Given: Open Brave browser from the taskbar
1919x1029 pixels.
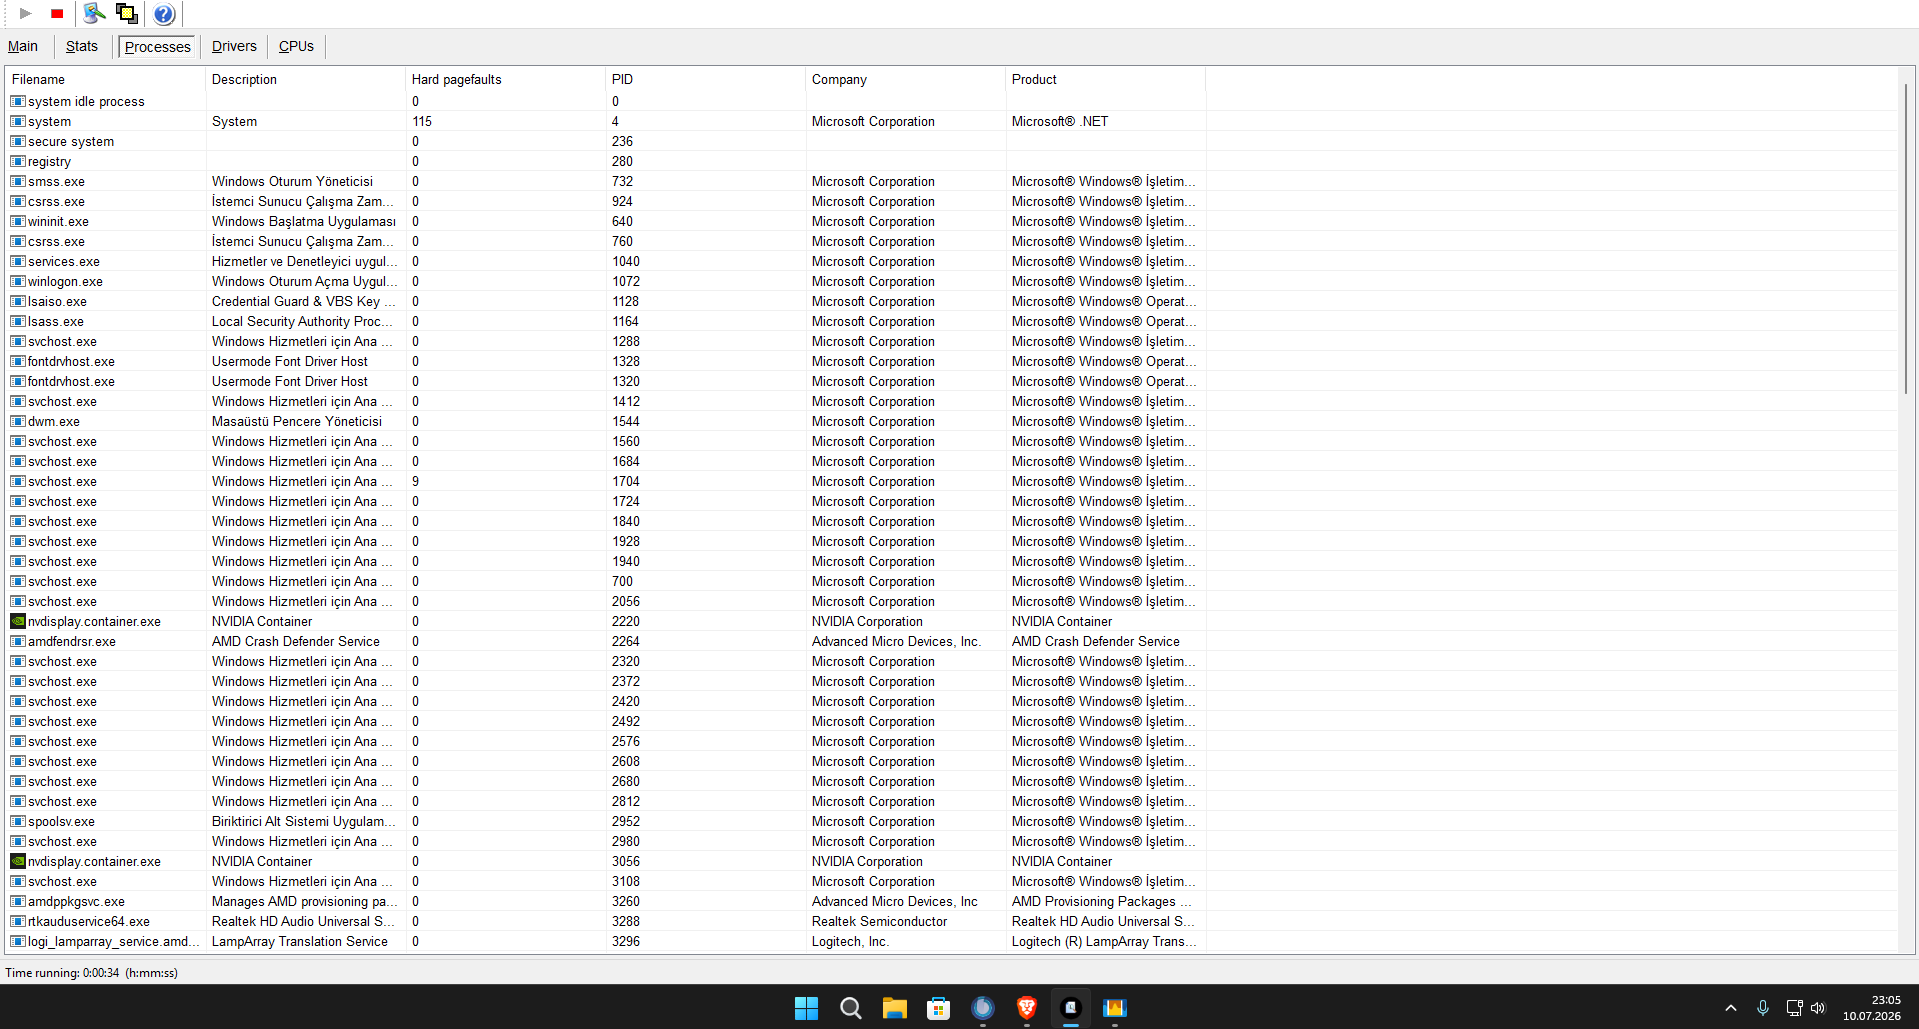Looking at the screenshot, I should (1027, 1008).
